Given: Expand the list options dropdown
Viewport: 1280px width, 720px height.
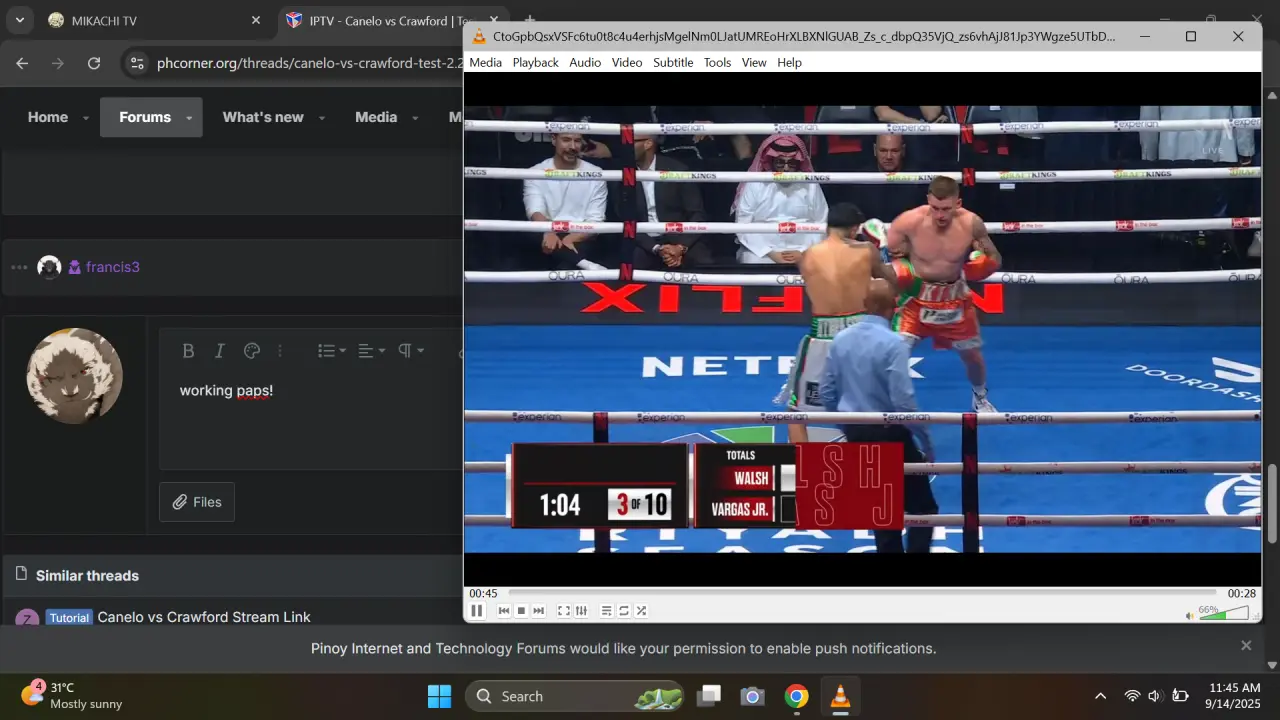Looking at the screenshot, I should pos(331,351).
